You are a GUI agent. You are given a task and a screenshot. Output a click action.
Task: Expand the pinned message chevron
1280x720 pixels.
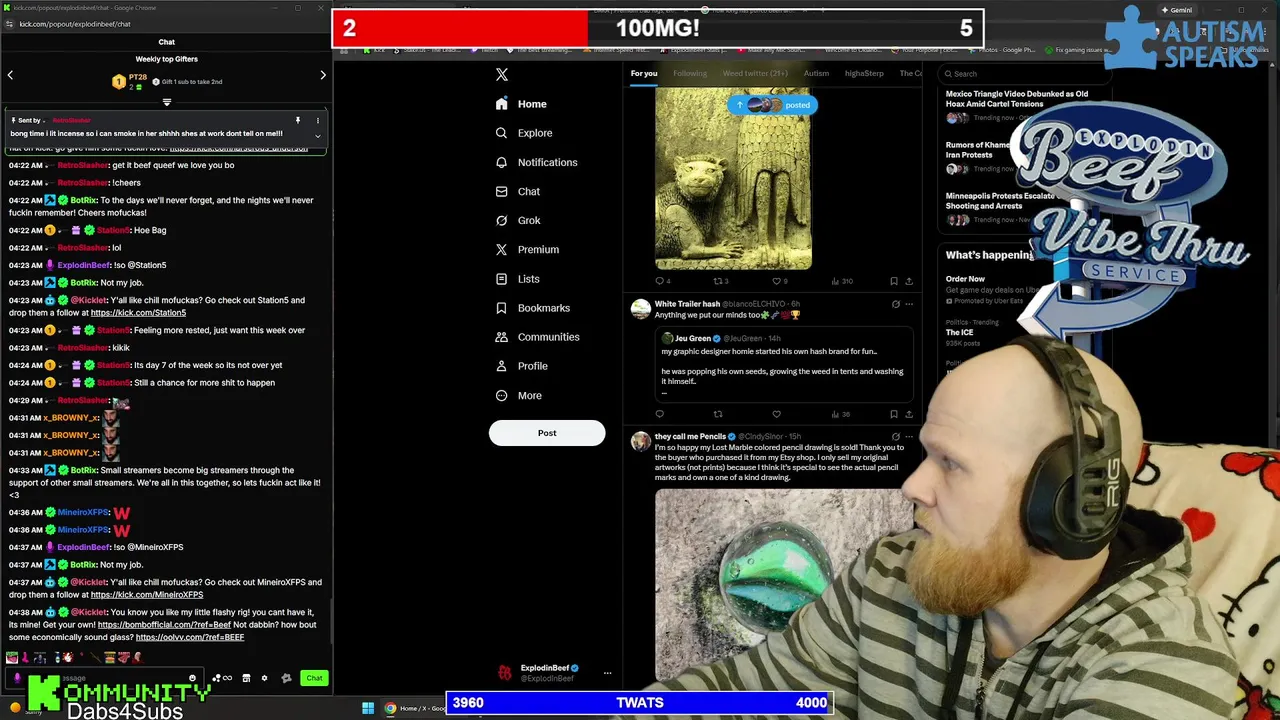318,135
